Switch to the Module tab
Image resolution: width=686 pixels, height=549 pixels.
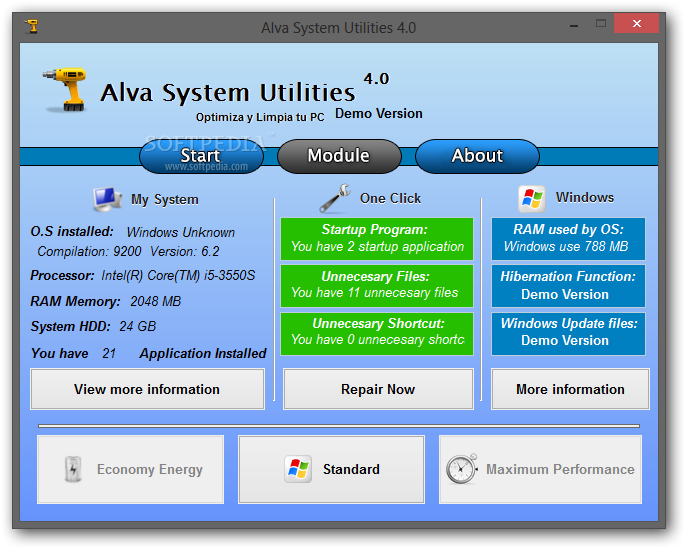[339, 156]
